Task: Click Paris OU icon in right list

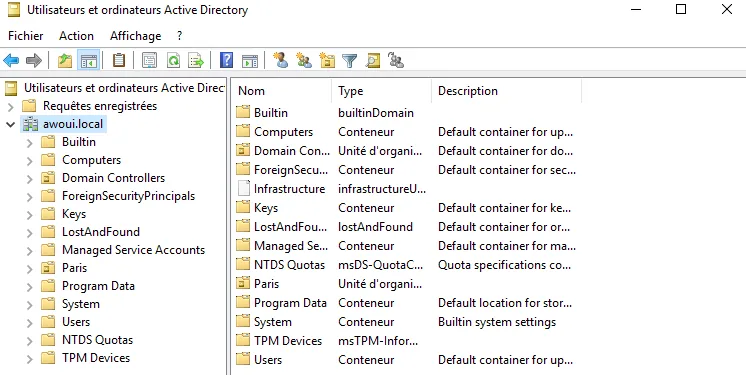Action: pos(243,284)
